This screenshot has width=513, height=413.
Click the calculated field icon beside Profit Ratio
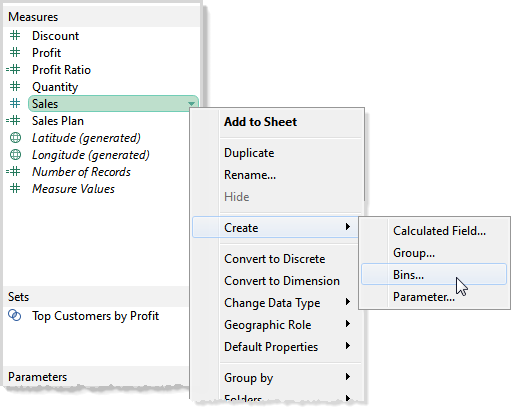pyautogui.click(x=13, y=69)
